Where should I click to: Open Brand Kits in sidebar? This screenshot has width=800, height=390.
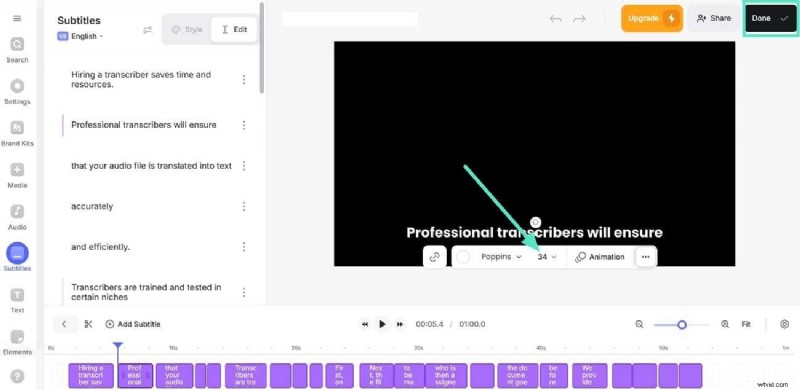click(17, 133)
